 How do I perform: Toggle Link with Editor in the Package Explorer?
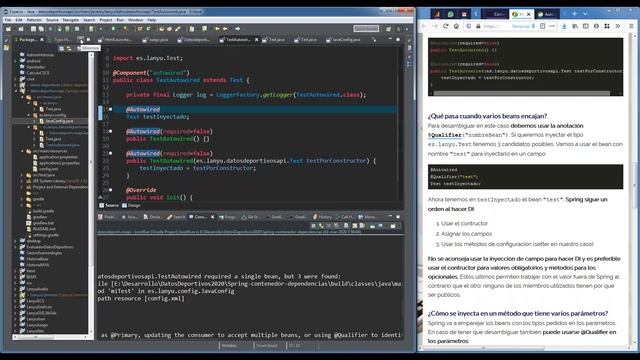[x=69, y=49]
